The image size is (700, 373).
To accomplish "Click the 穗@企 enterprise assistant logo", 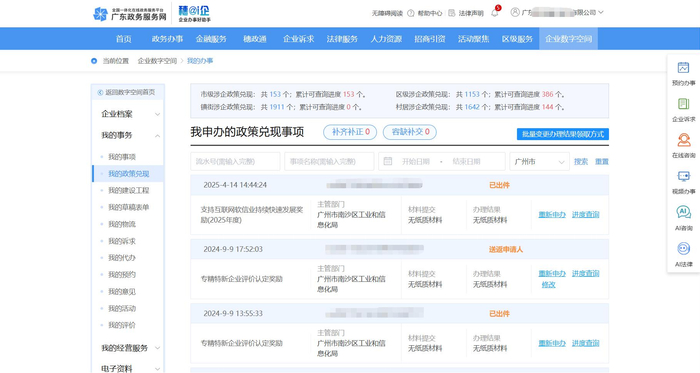I will pos(194,14).
